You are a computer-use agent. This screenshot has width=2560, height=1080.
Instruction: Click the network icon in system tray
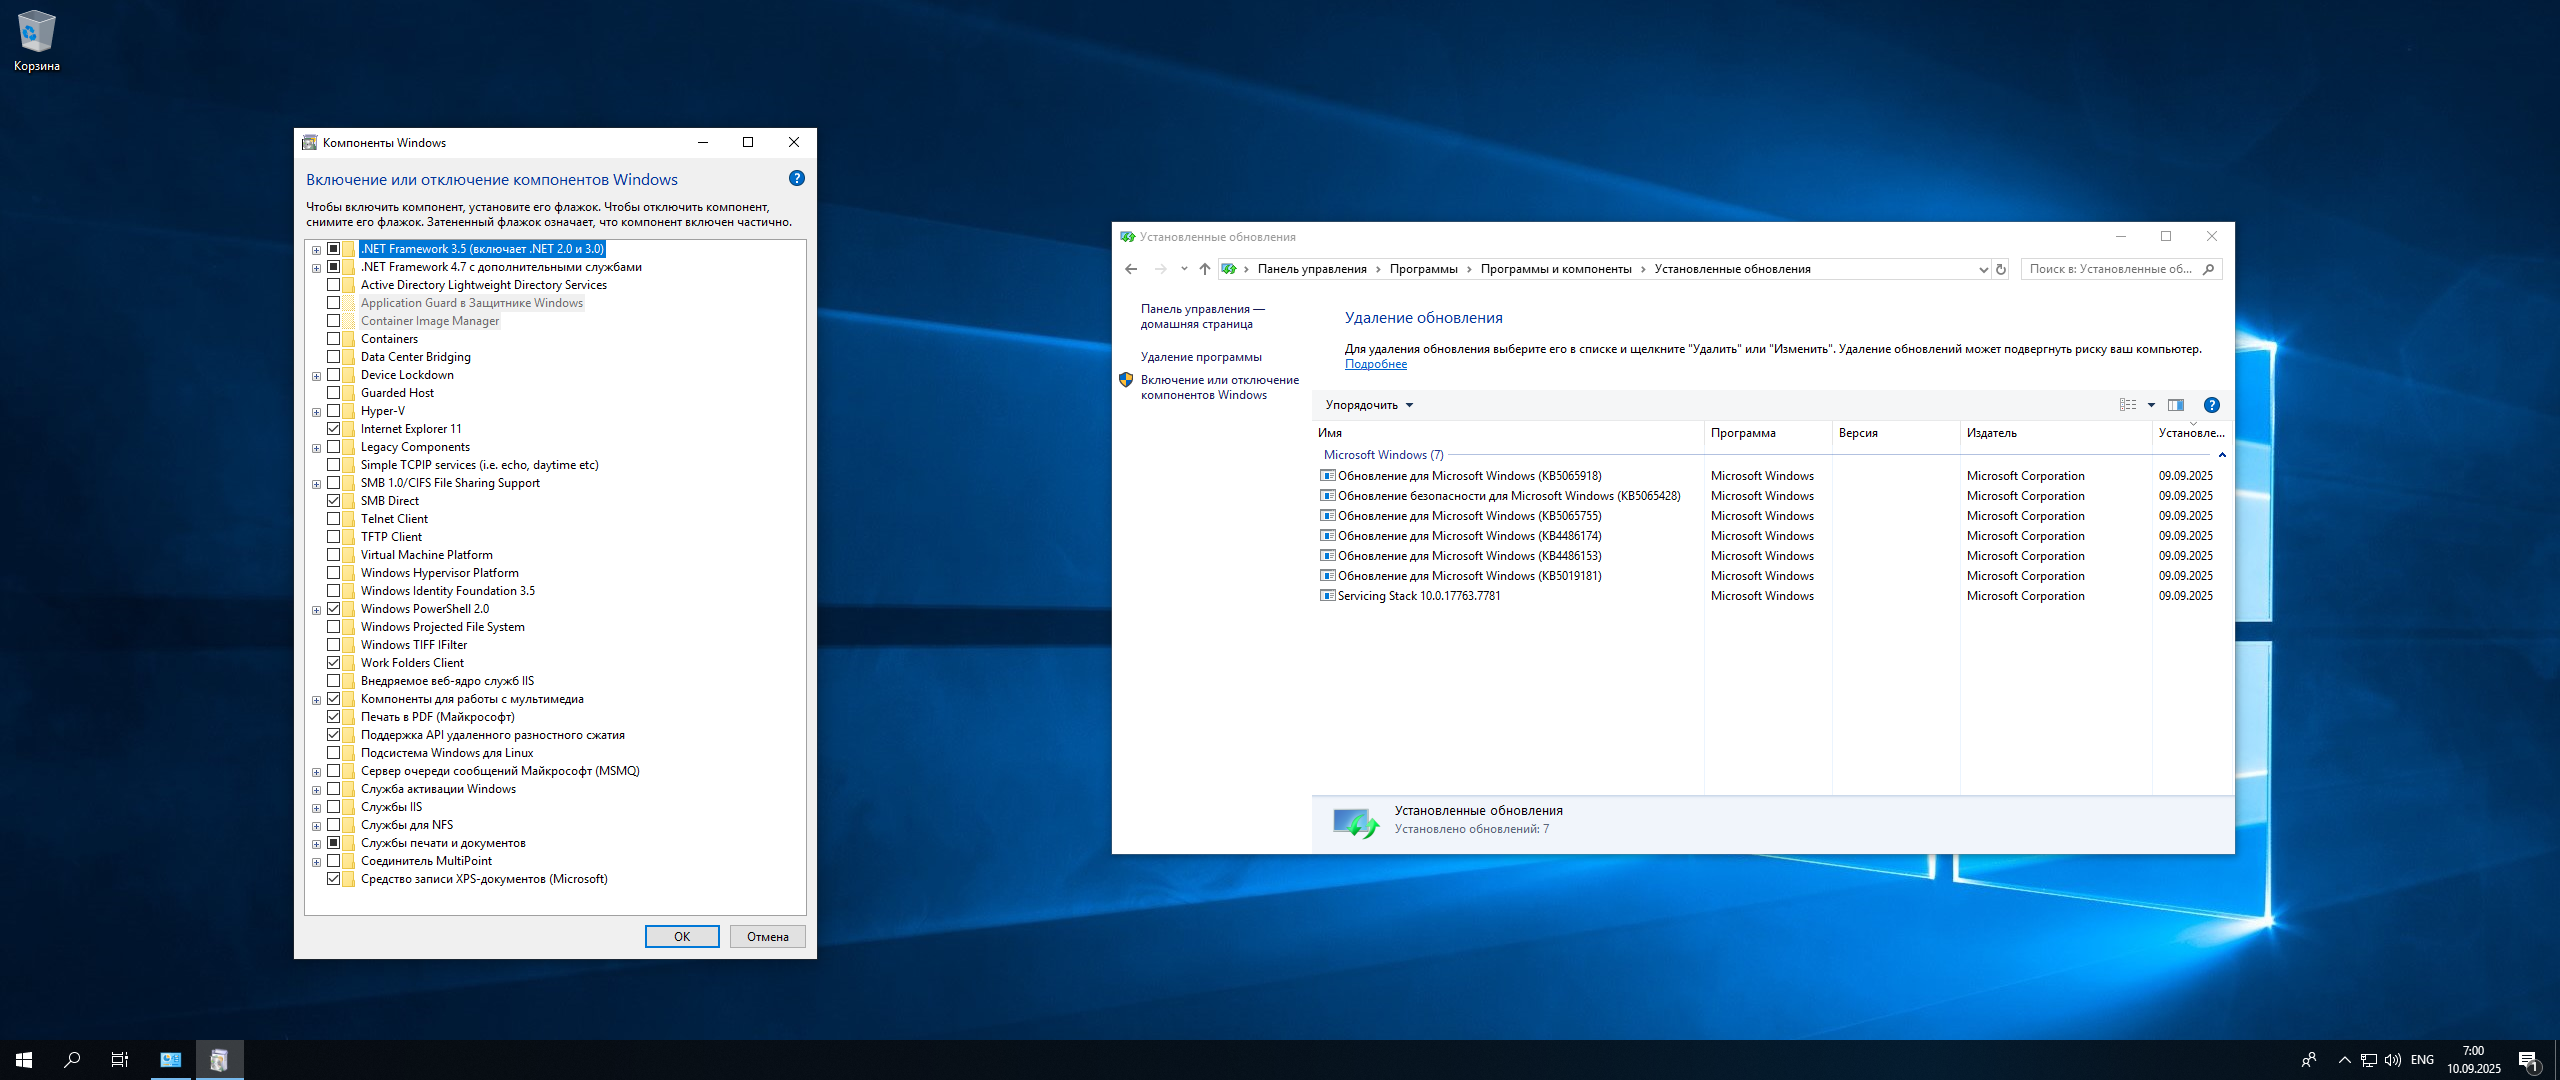coord(2369,1060)
